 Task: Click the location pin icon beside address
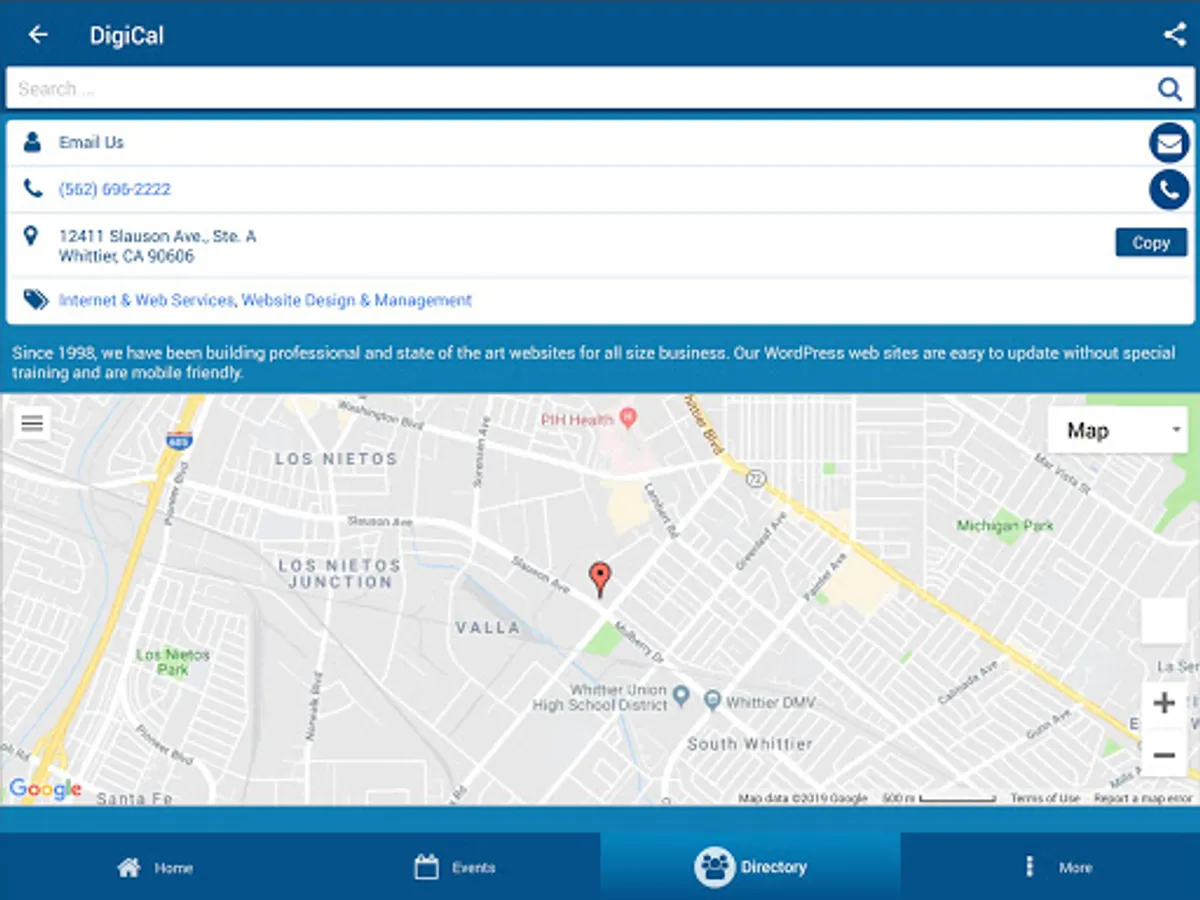tap(31, 236)
